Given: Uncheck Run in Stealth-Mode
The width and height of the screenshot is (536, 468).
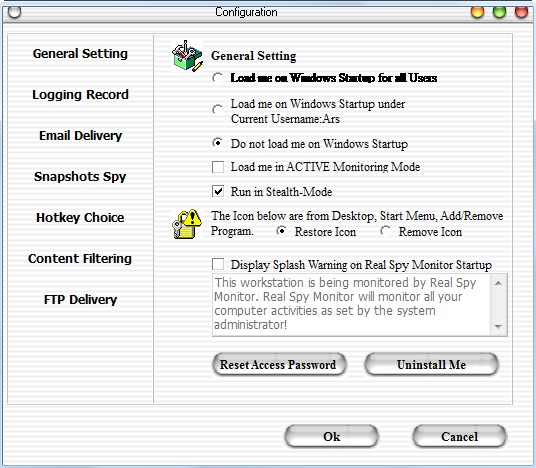Looking at the screenshot, I should 218,191.
